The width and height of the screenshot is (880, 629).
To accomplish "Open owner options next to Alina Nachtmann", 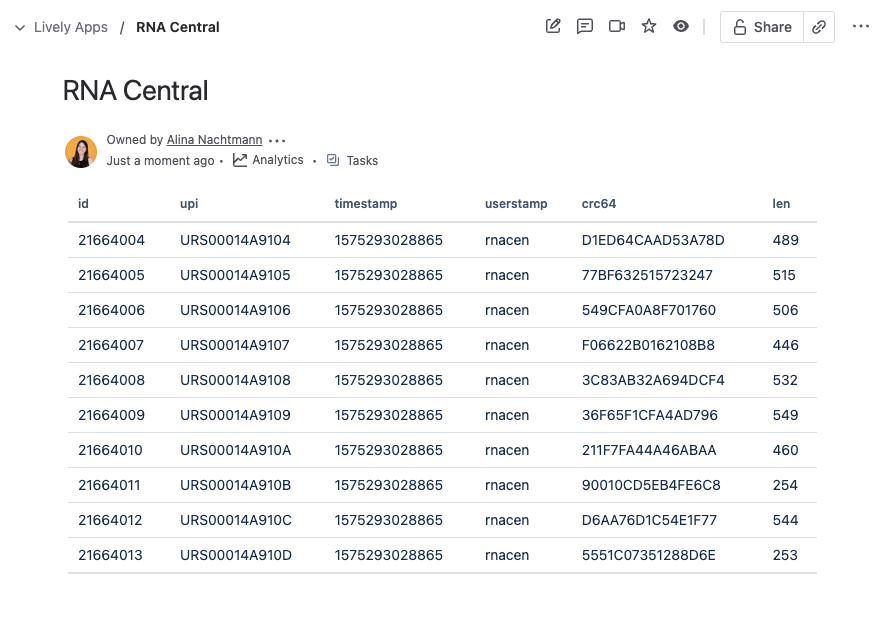I will pyautogui.click(x=277, y=140).
